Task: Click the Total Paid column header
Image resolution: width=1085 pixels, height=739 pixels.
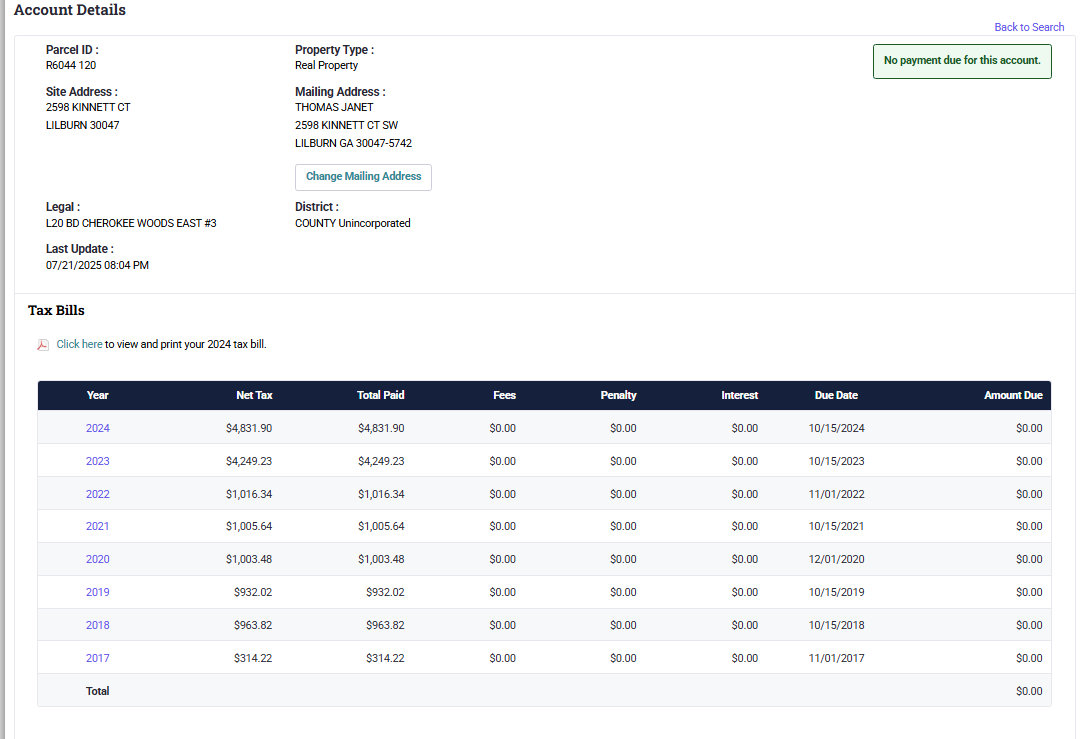Action: [x=380, y=395]
